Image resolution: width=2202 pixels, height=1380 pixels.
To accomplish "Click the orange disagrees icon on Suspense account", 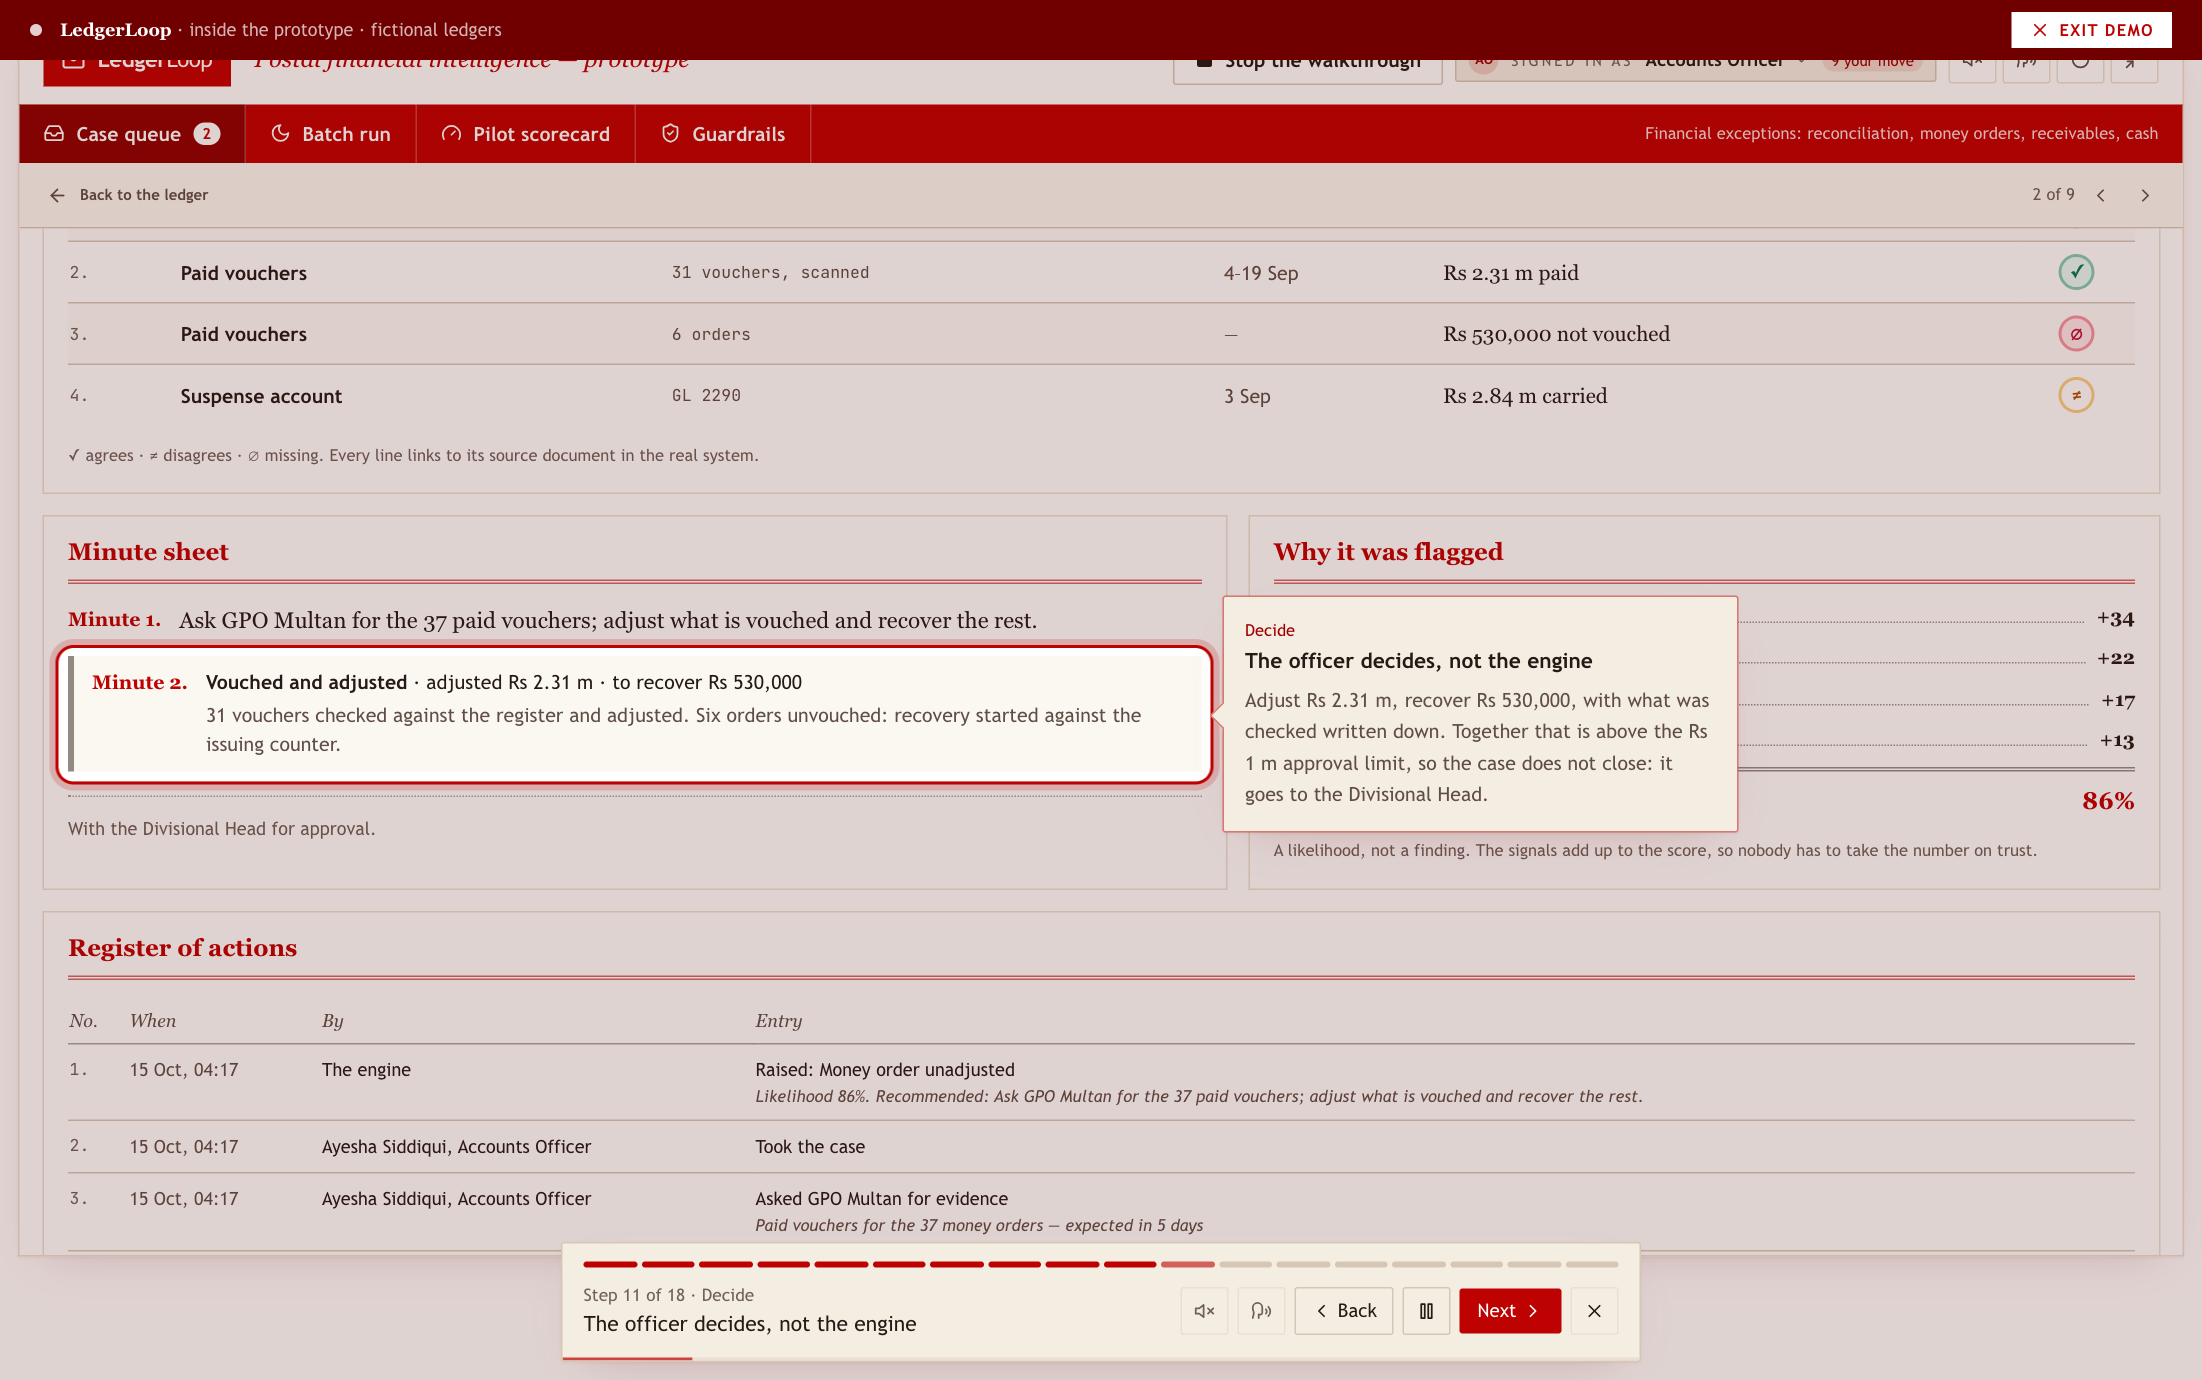I will coord(2076,395).
